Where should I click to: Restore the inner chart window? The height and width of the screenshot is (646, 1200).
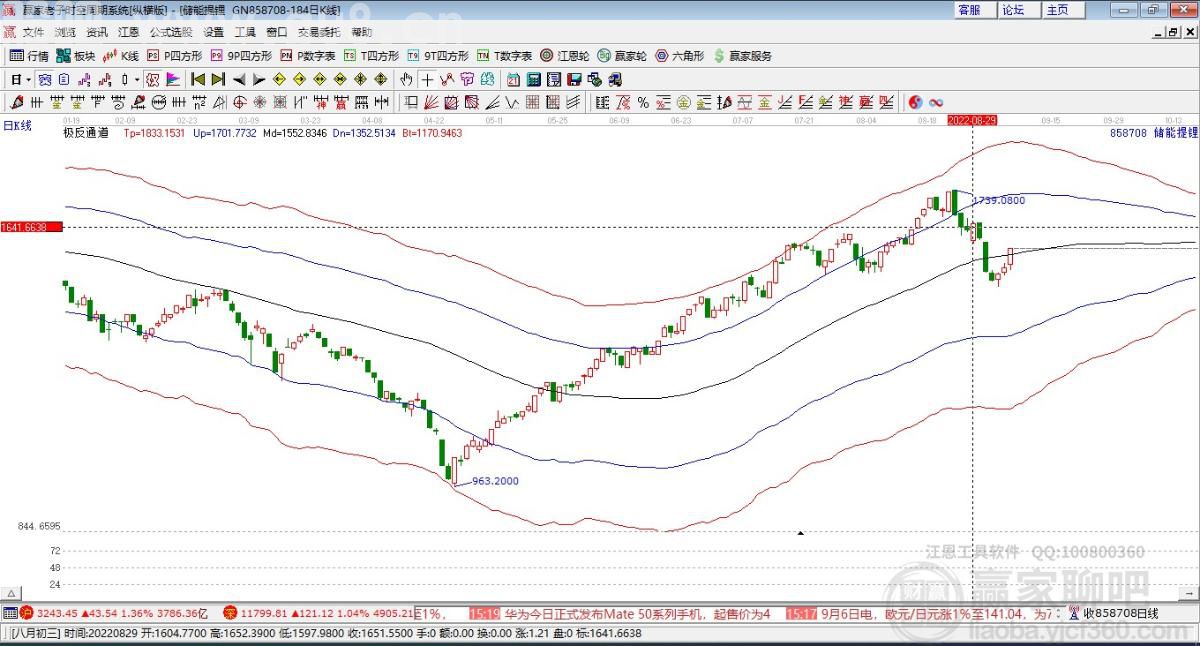[1174, 33]
